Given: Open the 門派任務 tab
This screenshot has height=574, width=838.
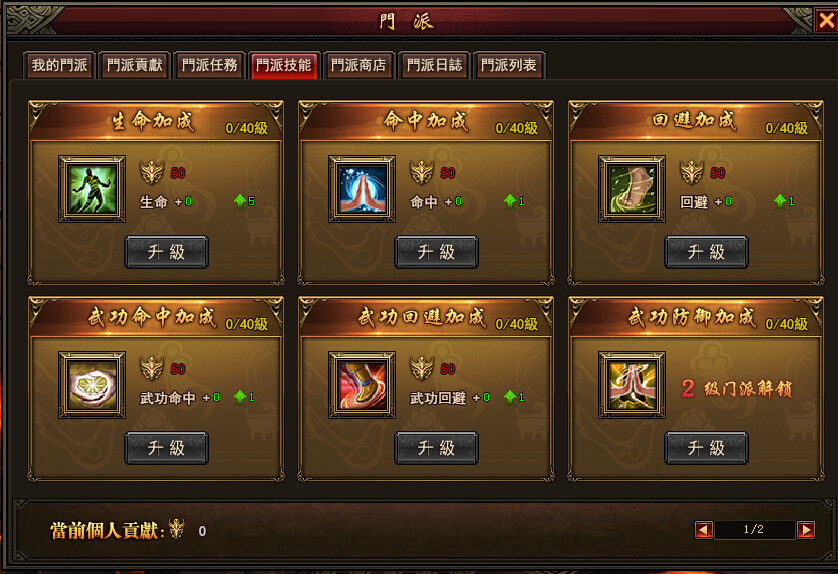Looking at the screenshot, I should (x=210, y=65).
